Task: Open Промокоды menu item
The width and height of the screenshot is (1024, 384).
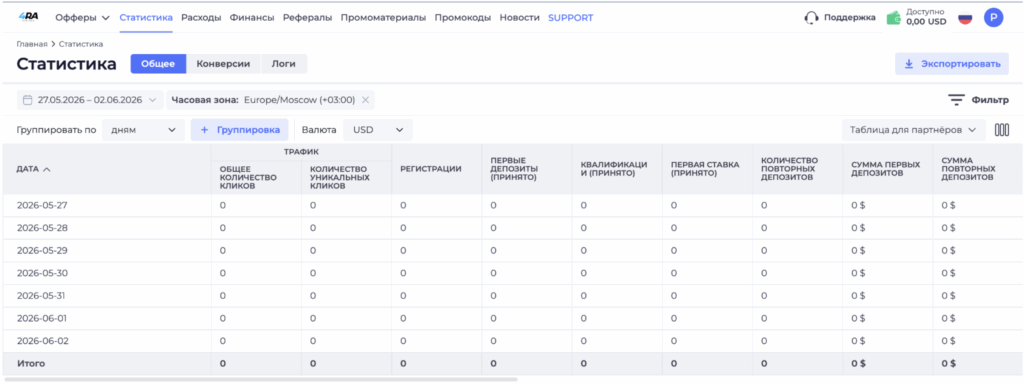Action: tap(462, 18)
